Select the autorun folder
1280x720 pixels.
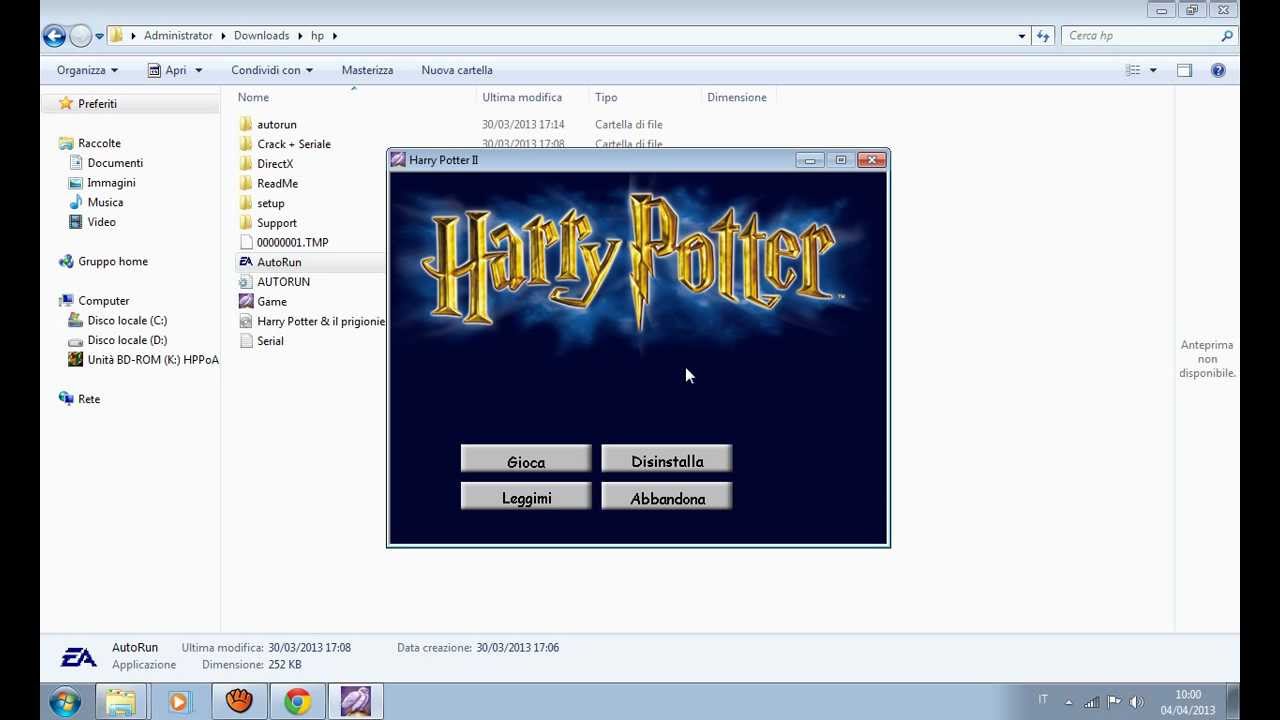click(x=277, y=125)
